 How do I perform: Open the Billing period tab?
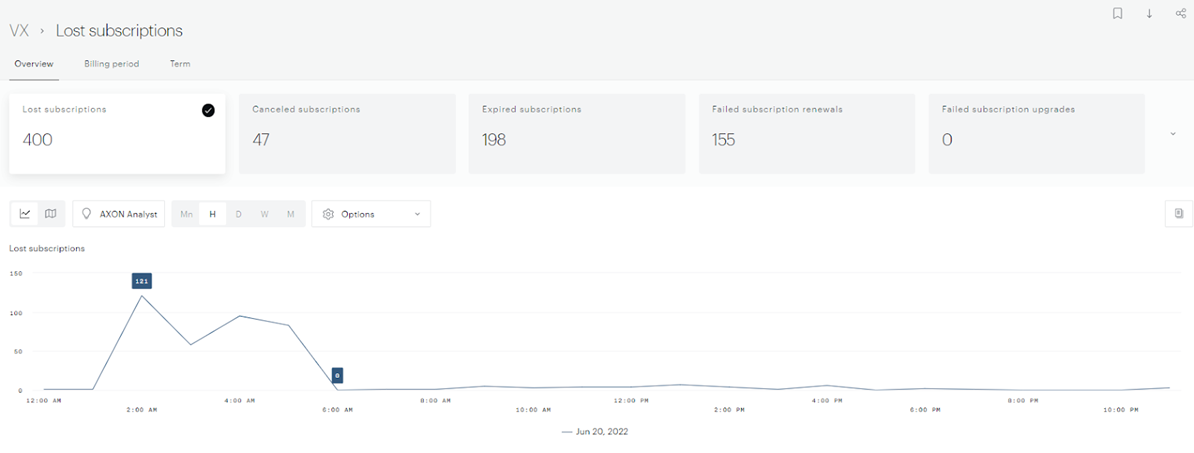click(x=111, y=64)
